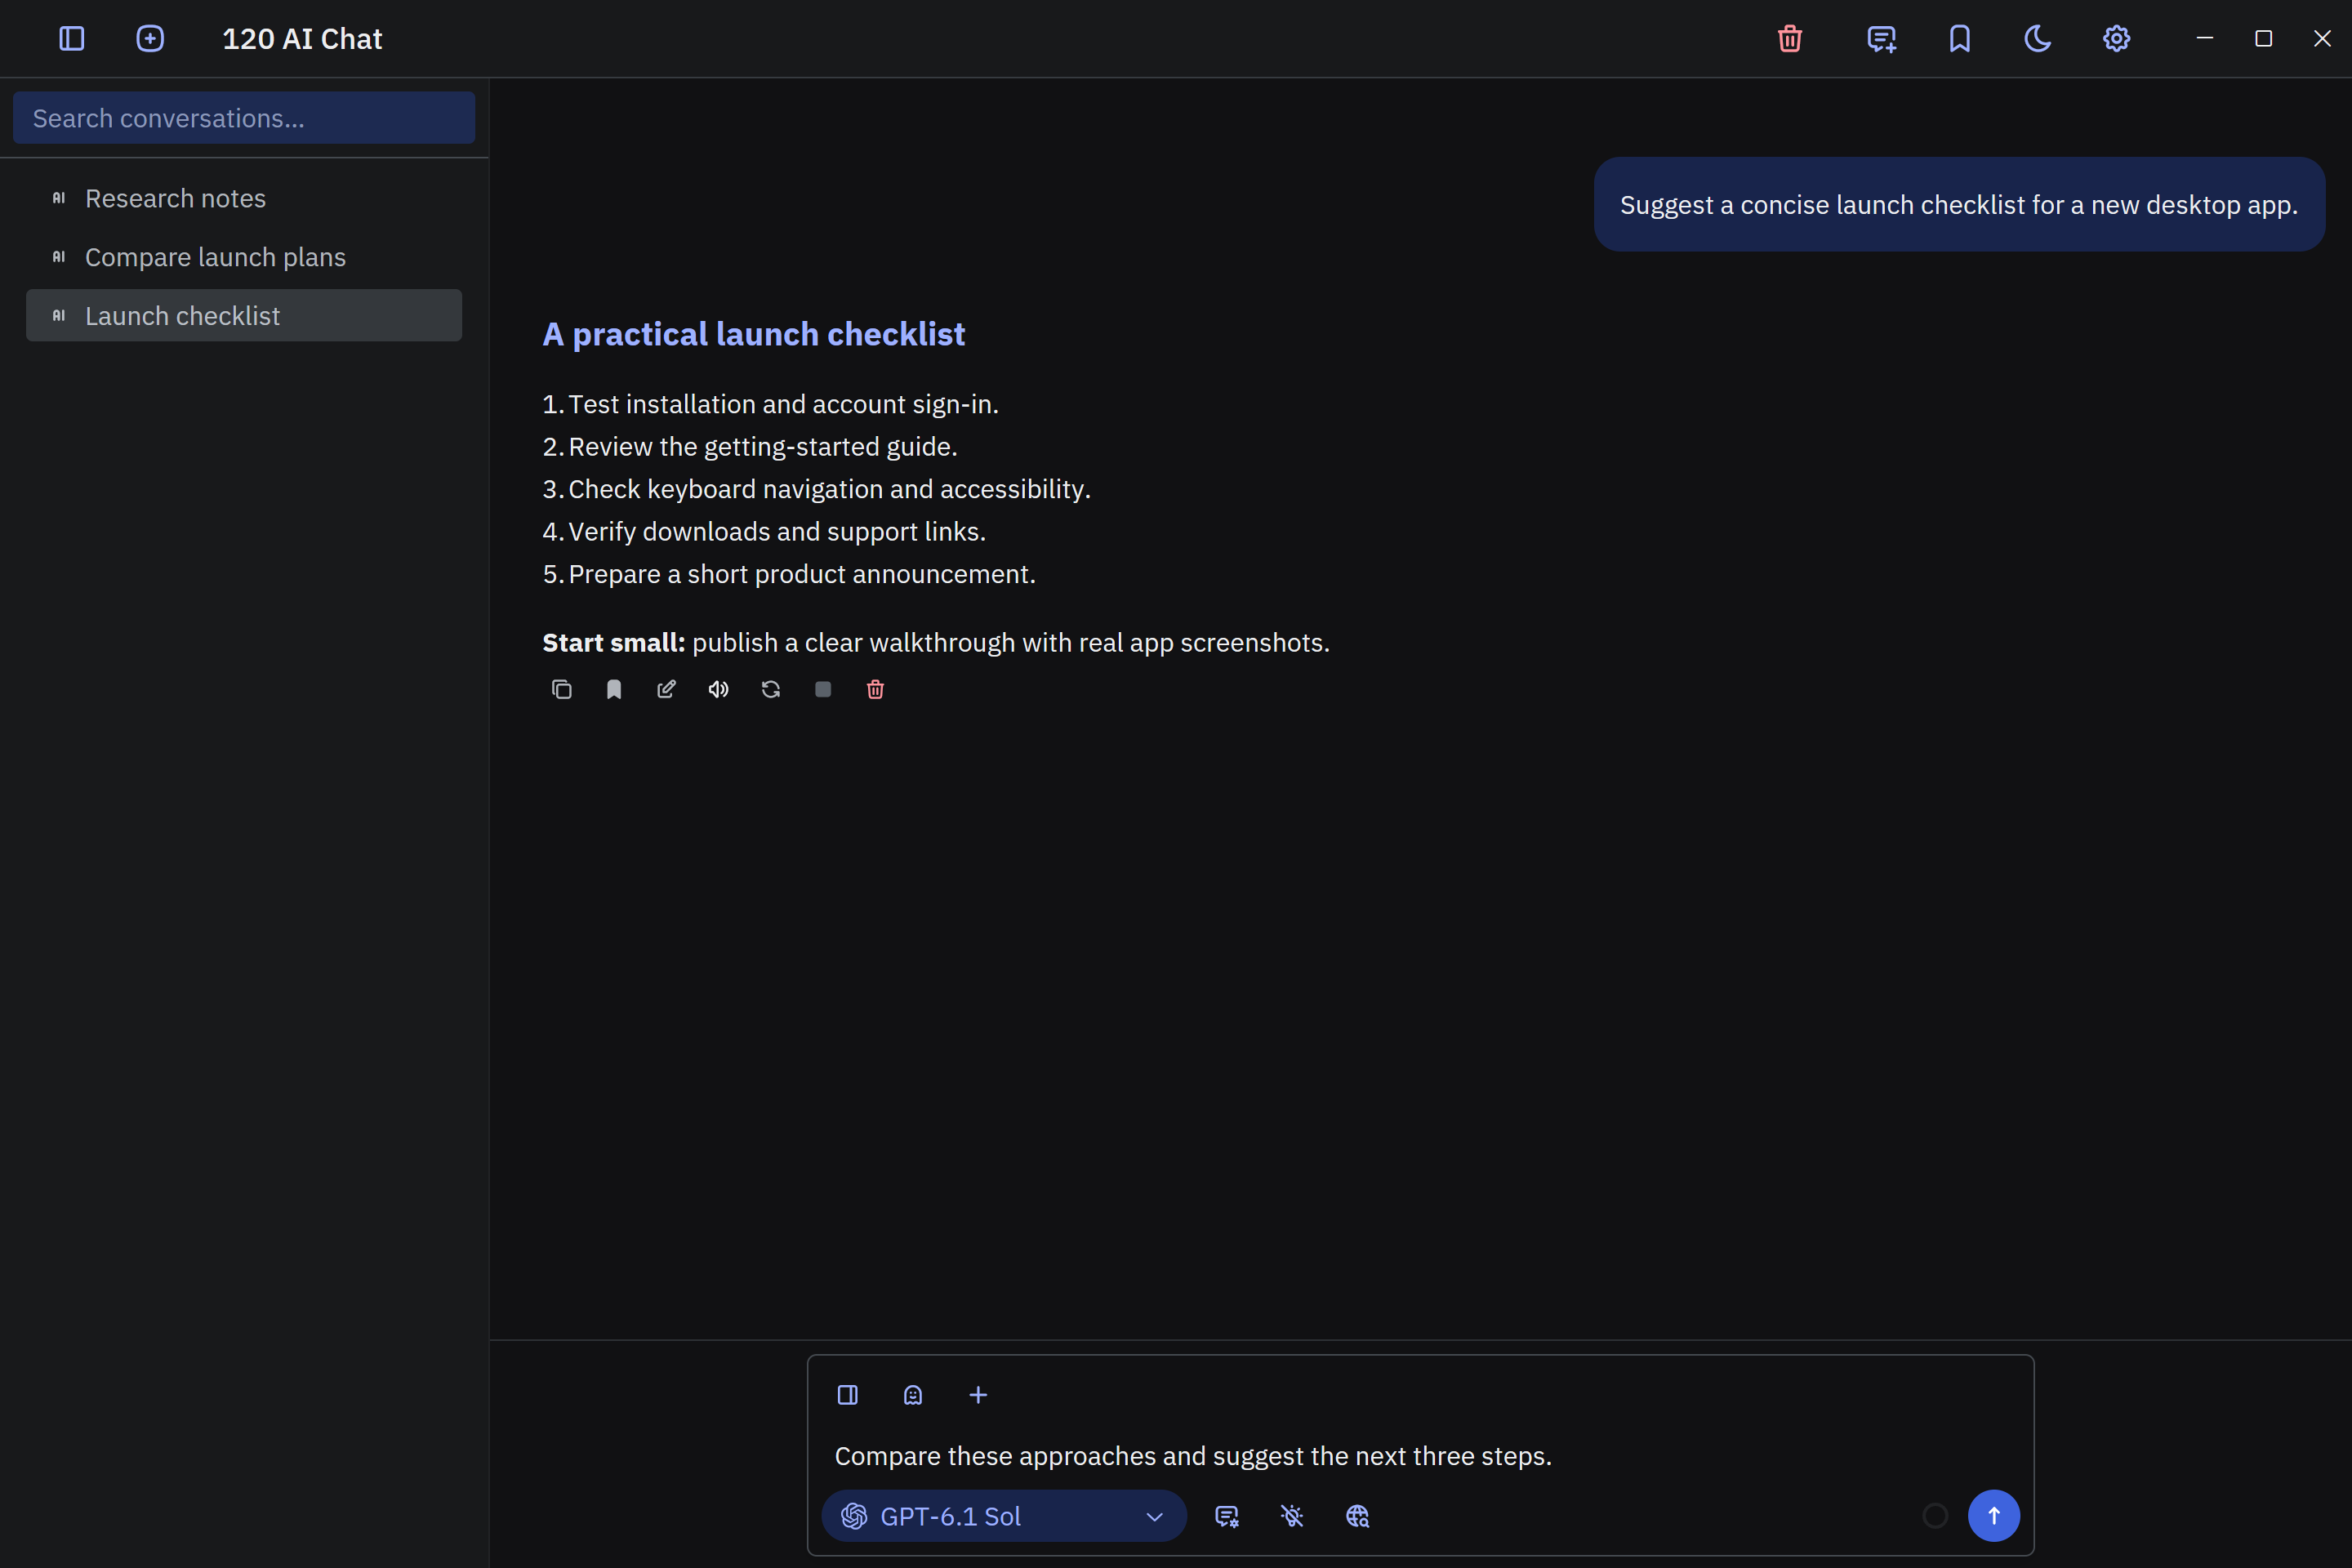2352x1568 pixels.
Task: Click the 'A practical launch checklist' heading
Action: pyautogui.click(x=754, y=334)
